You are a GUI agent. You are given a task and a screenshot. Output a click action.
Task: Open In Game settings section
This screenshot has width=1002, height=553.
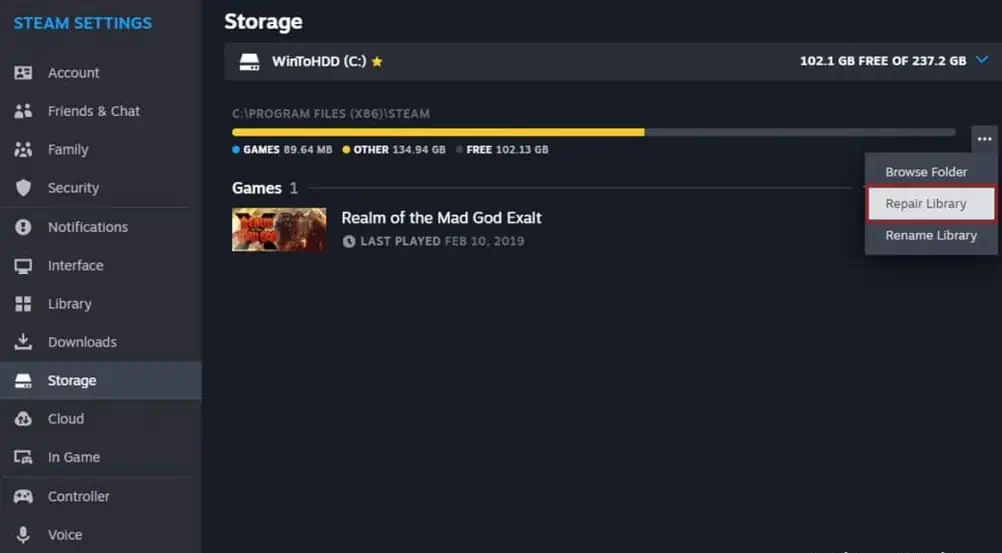(x=74, y=457)
